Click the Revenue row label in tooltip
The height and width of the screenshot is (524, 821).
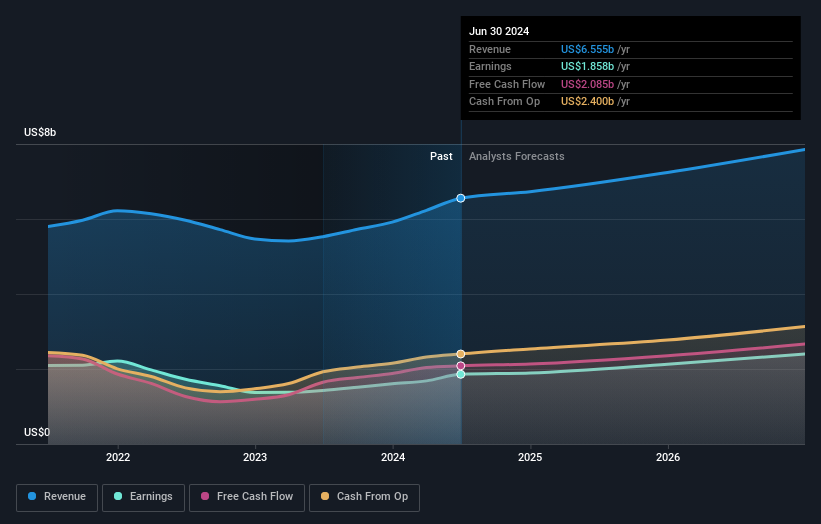(x=490, y=49)
